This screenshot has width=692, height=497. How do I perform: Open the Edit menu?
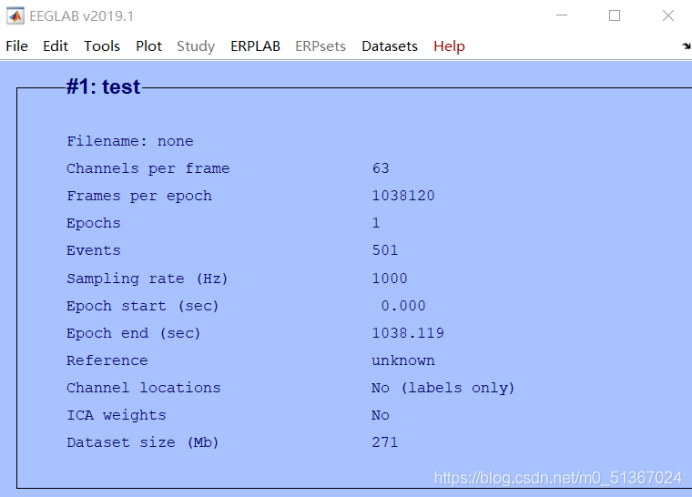click(x=55, y=46)
